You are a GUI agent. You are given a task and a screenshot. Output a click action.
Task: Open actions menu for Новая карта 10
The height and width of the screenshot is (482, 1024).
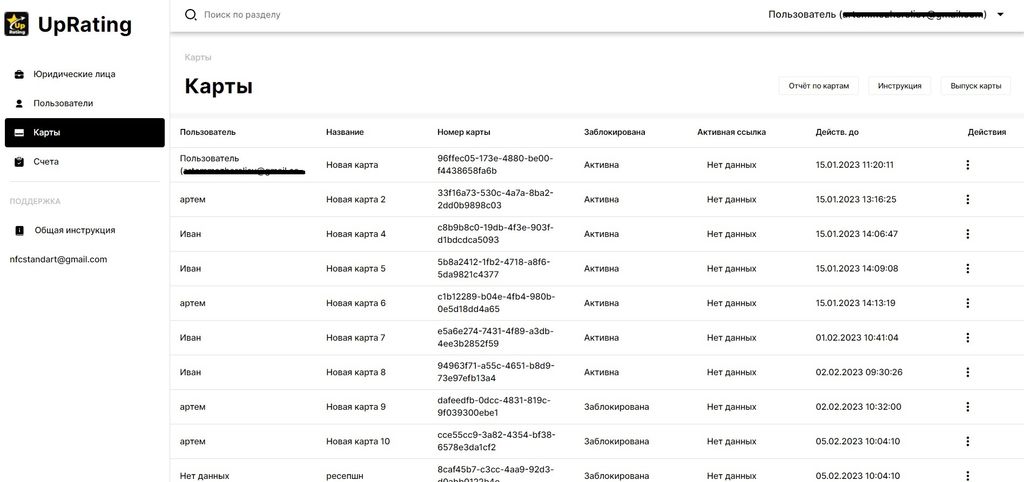pyautogui.click(x=967, y=442)
